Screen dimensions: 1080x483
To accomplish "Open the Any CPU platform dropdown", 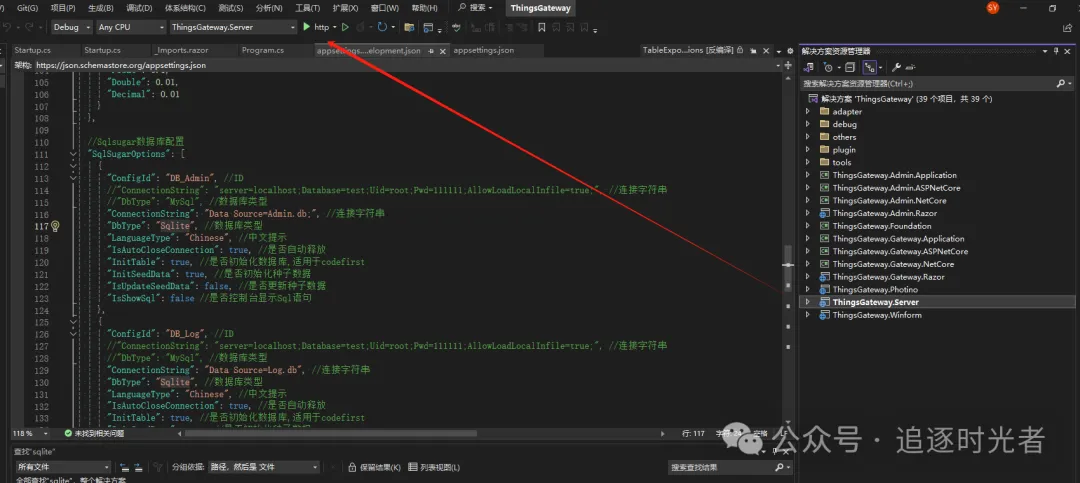I will (x=131, y=28).
